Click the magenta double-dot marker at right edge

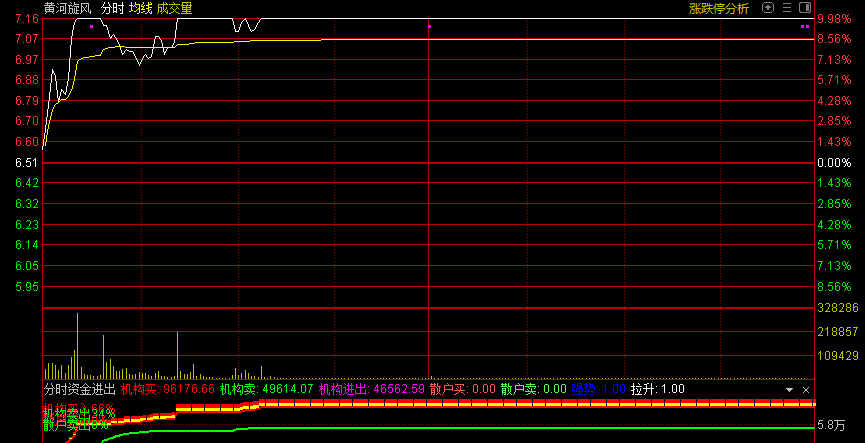coord(805,27)
